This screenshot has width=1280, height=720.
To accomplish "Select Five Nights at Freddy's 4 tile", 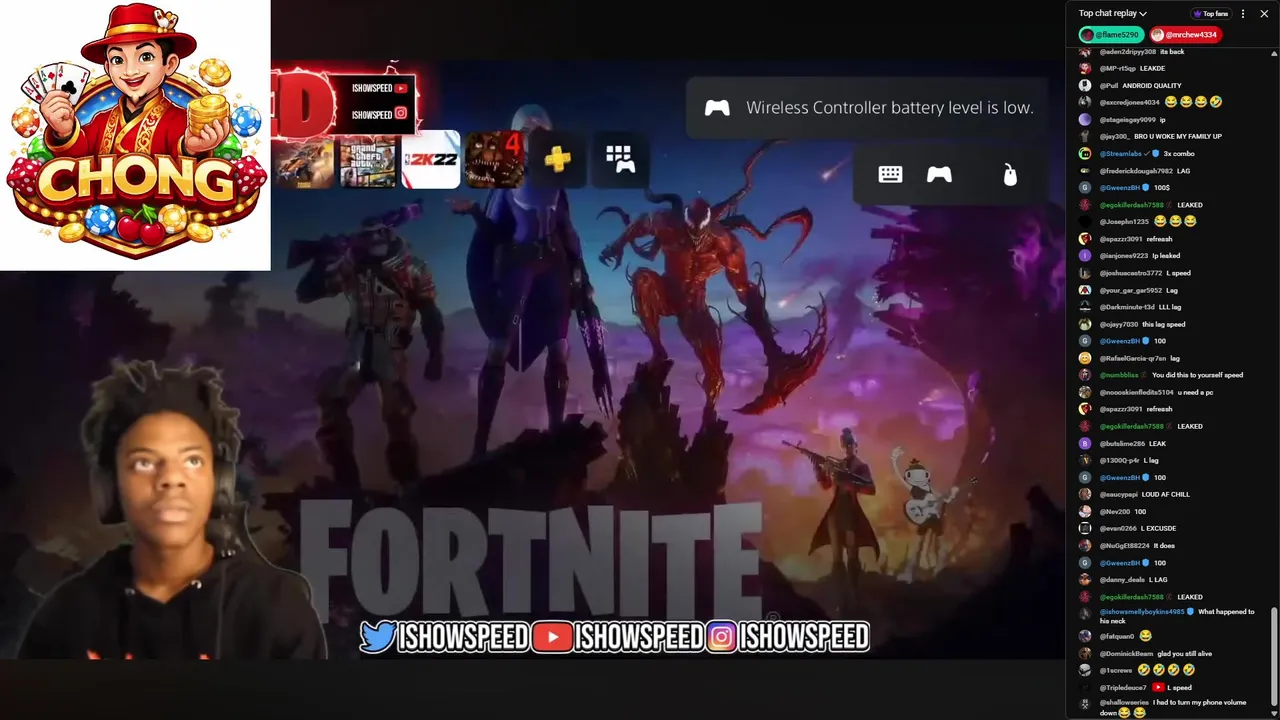I will pyautogui.click(x=494, y=159).
